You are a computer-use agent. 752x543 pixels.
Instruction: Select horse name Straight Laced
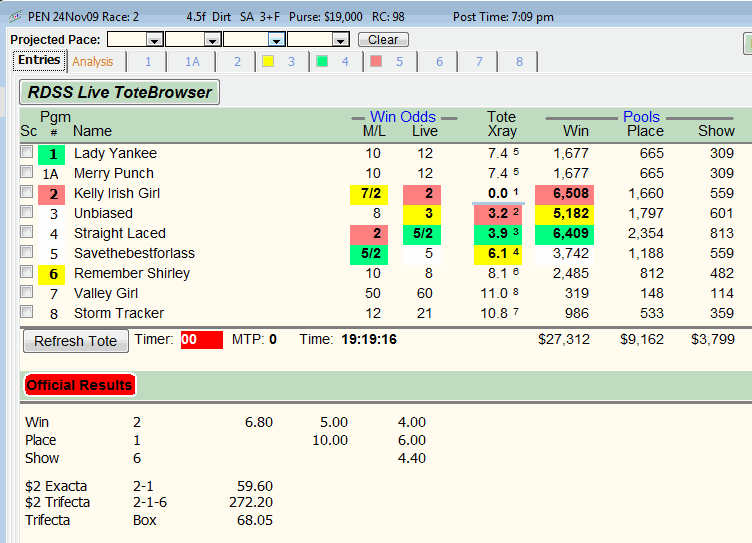tap(120, 234)
